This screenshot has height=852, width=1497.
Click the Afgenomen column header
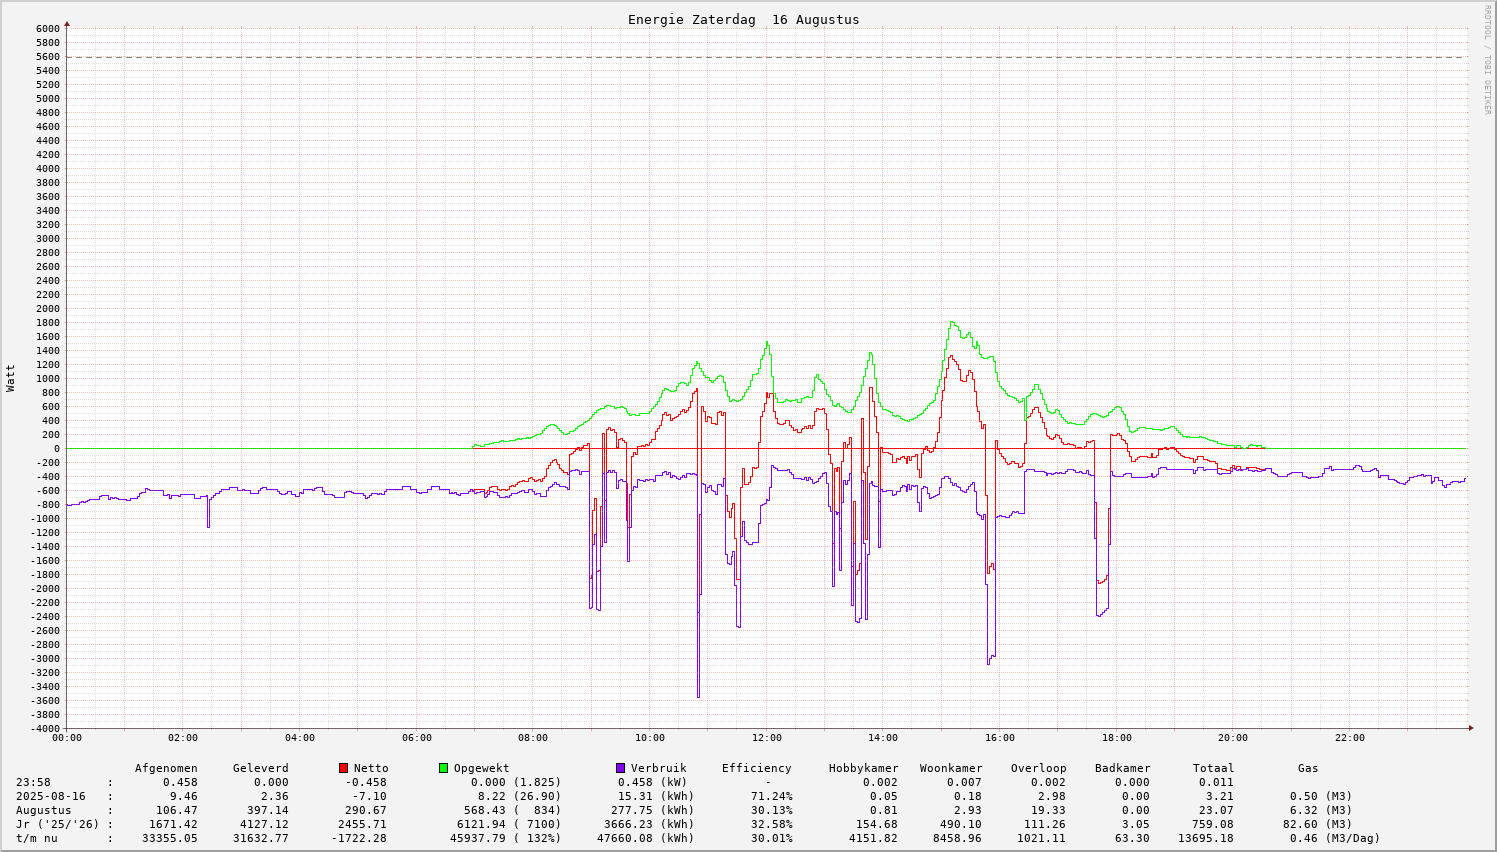pos(166,768)
